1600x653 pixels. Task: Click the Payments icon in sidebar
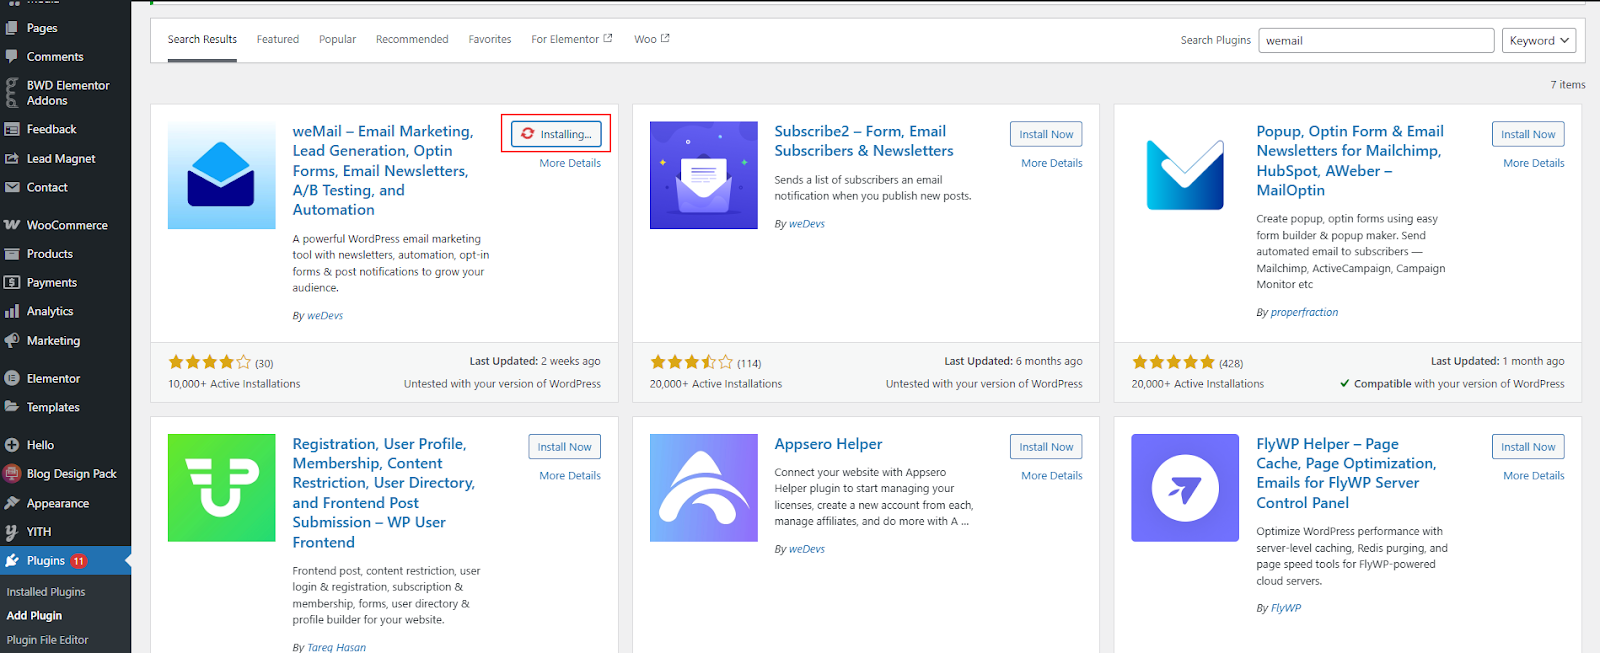[12, 283]
